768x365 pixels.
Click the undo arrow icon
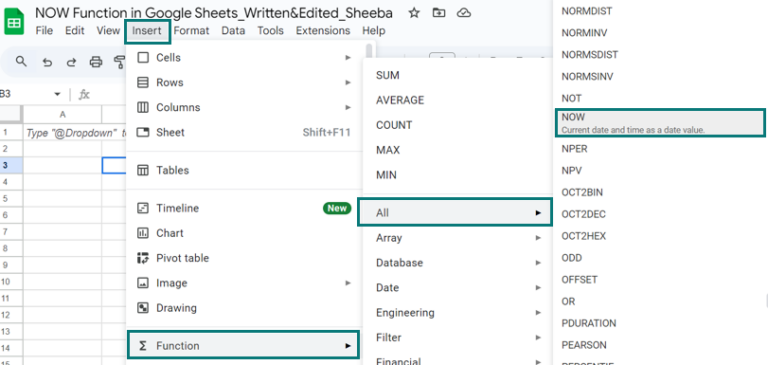(x=47, y=62)
